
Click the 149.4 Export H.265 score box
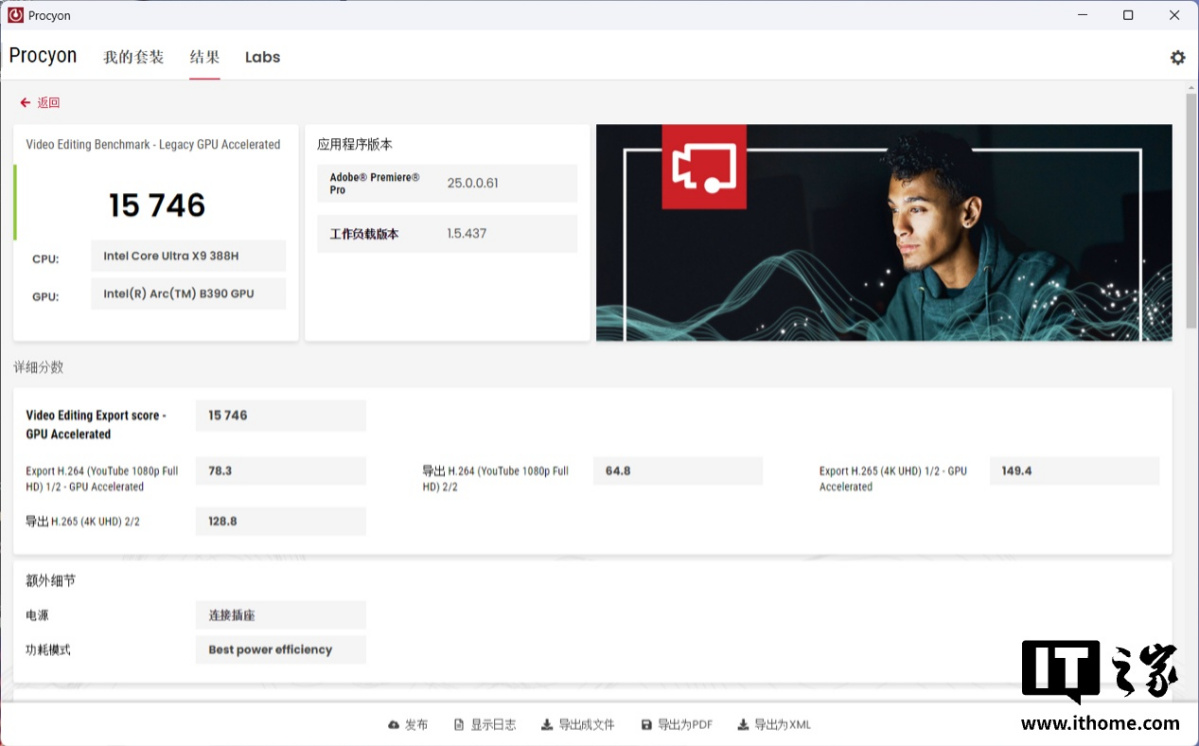point(1074,470)
